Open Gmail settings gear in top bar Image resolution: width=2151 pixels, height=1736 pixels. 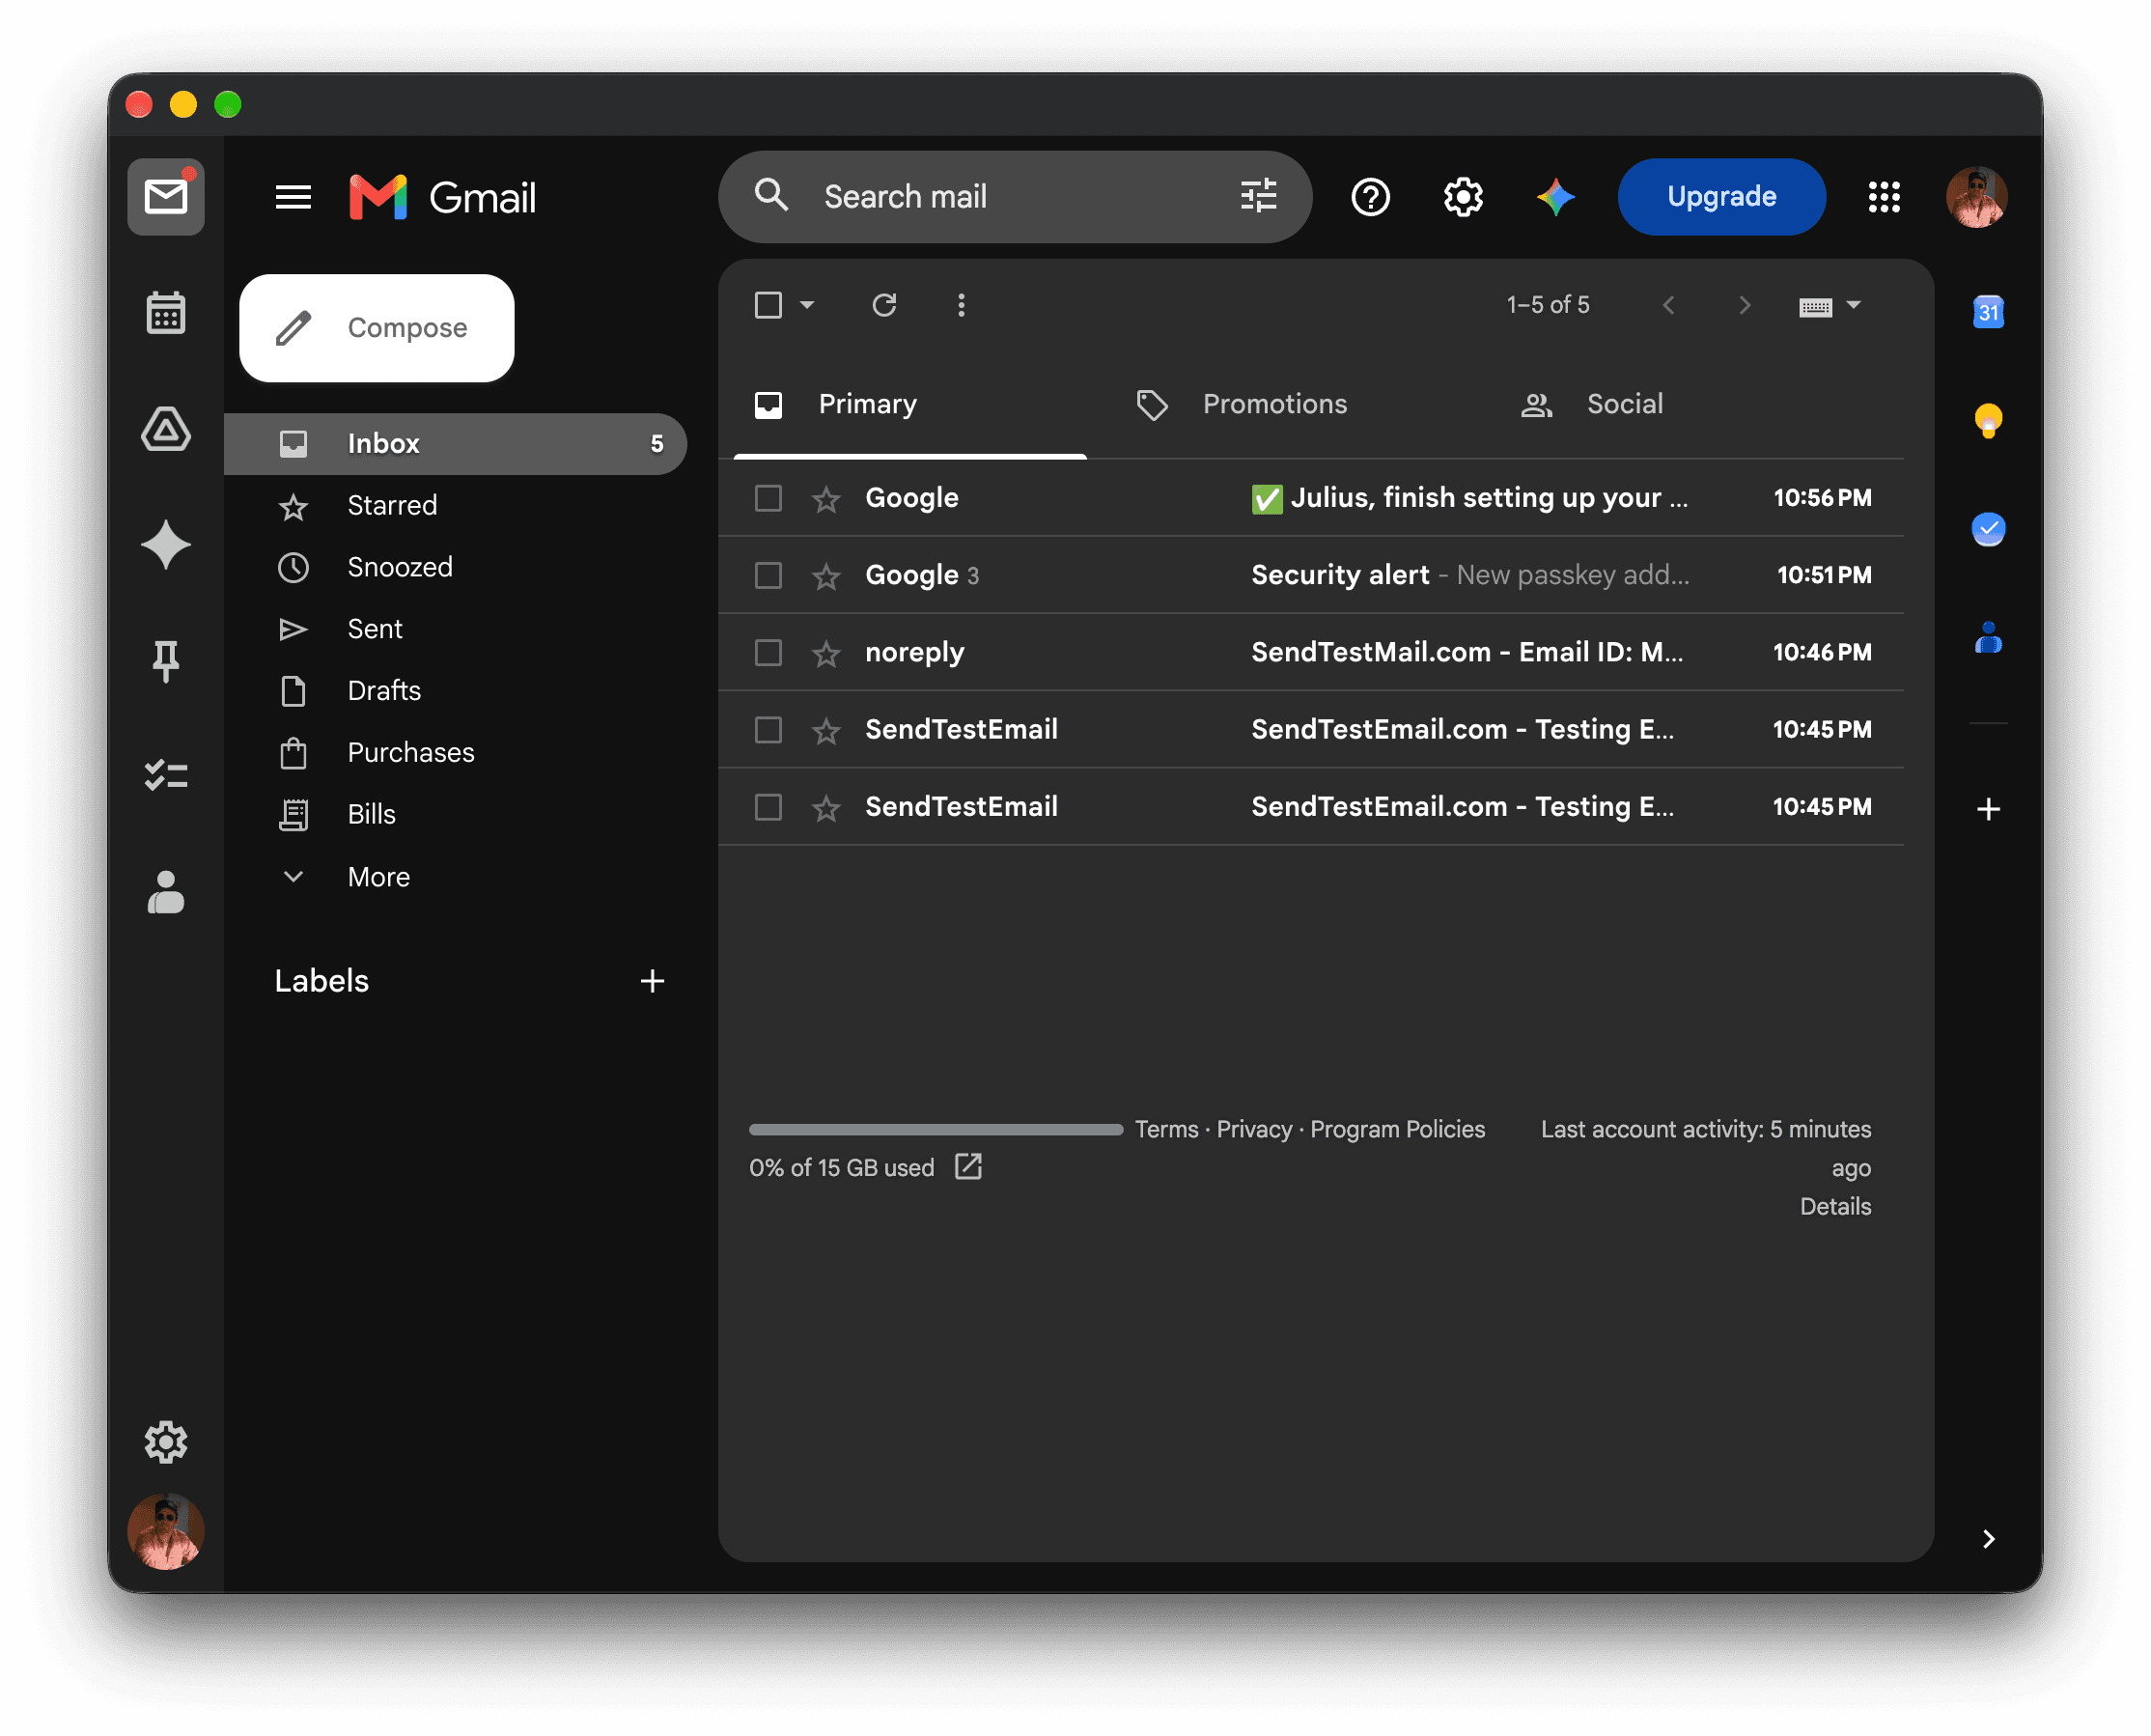[1463, 197]
